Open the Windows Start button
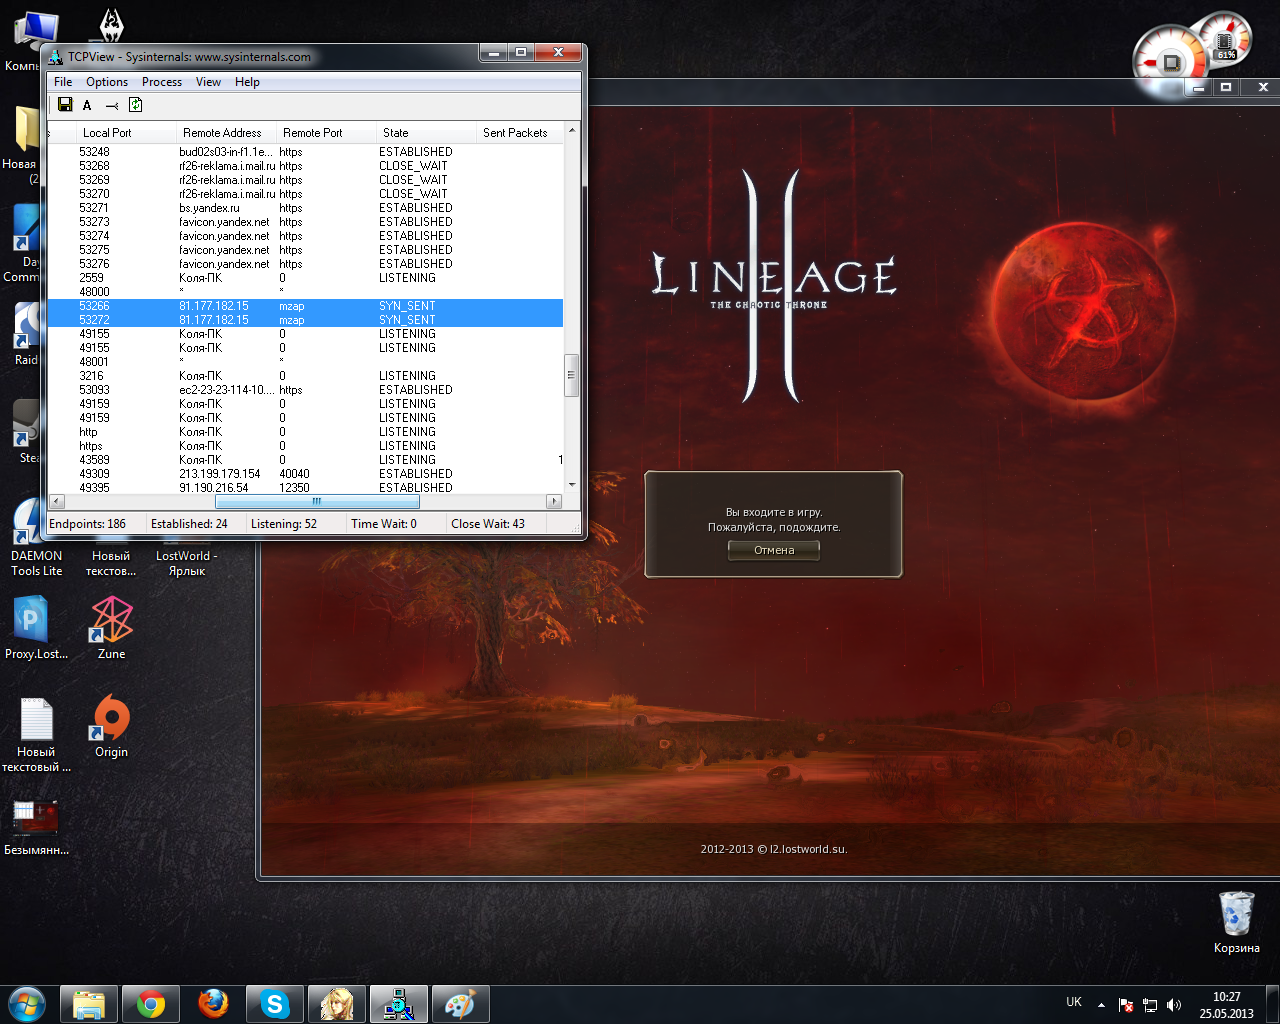The height and width of the screenshot is (1024, 1280). 27,1003
